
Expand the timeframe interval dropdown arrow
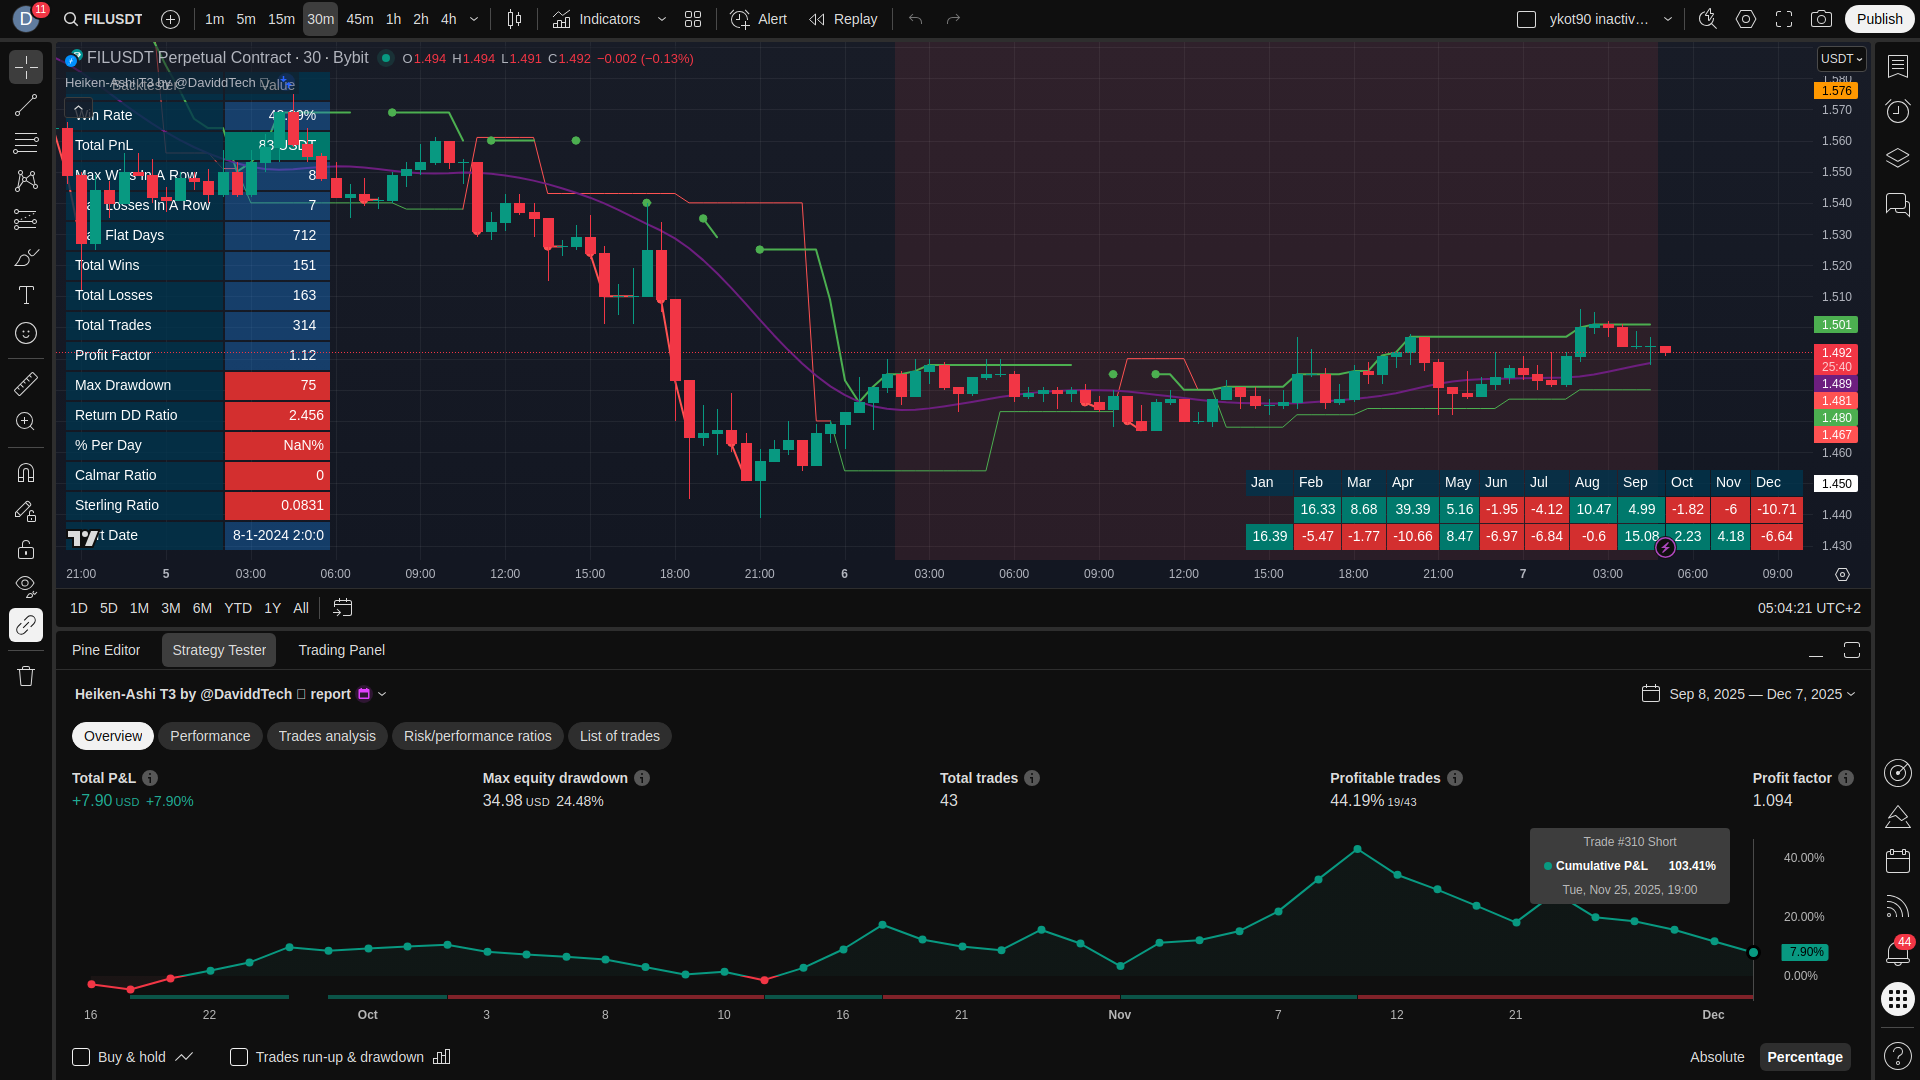coord(474,19)
